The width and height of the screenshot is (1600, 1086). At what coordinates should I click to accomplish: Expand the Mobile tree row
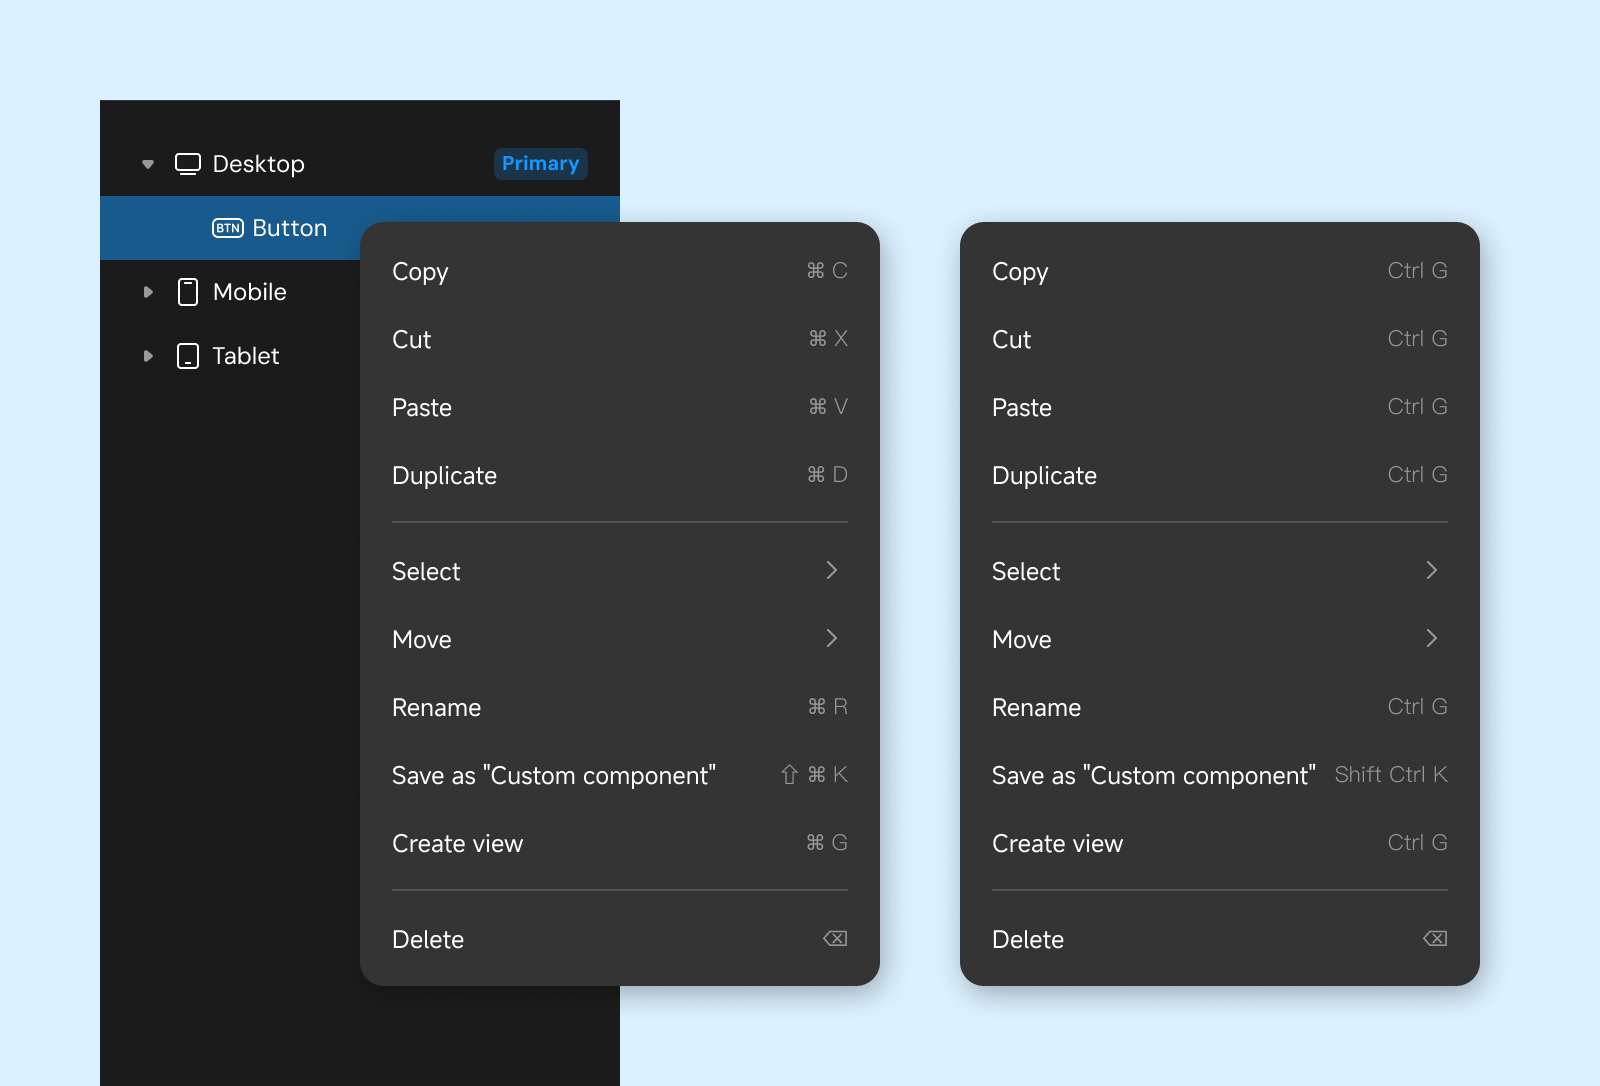click(x=148, y=292)
